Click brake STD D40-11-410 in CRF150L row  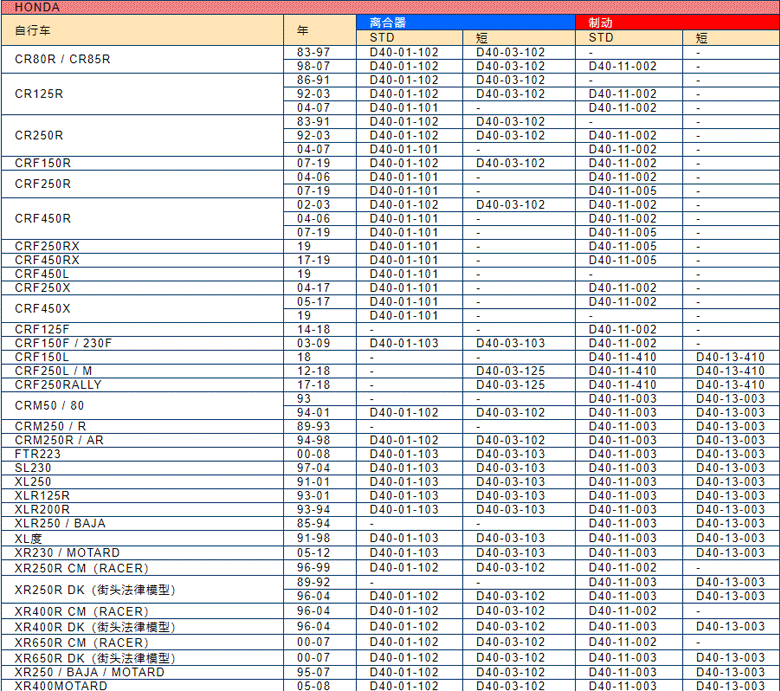tap(622, 357)
